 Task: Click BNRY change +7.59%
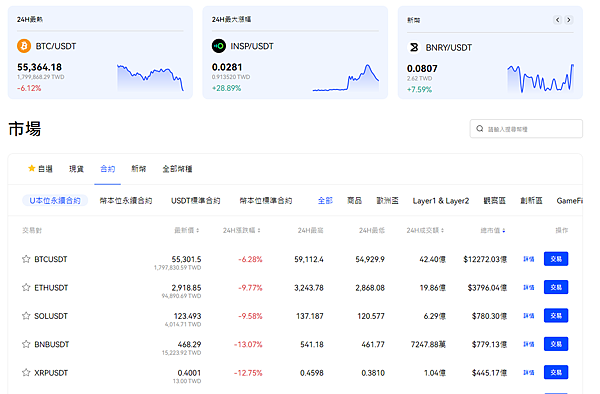point(419,90)
